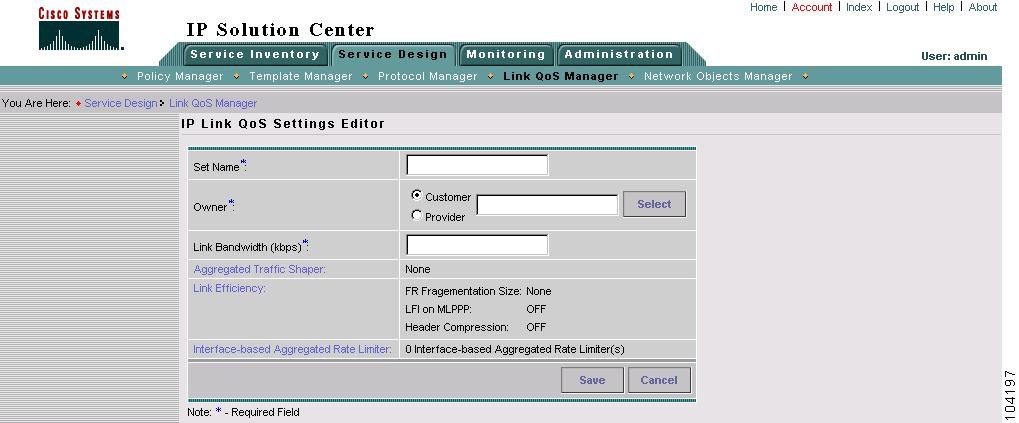Image resolution: width=1019 pixels, height=423 pixels.
Task: Click the Cancel button
Action: point(659,380)
